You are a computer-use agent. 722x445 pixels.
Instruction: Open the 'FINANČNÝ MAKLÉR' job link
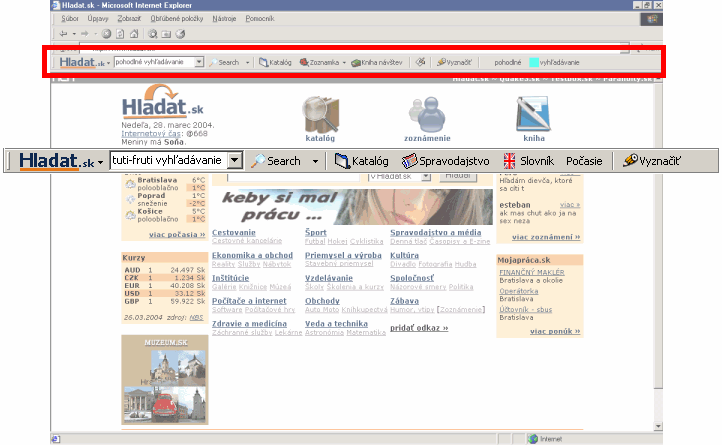pyautogui.click(x=532, y=272)
